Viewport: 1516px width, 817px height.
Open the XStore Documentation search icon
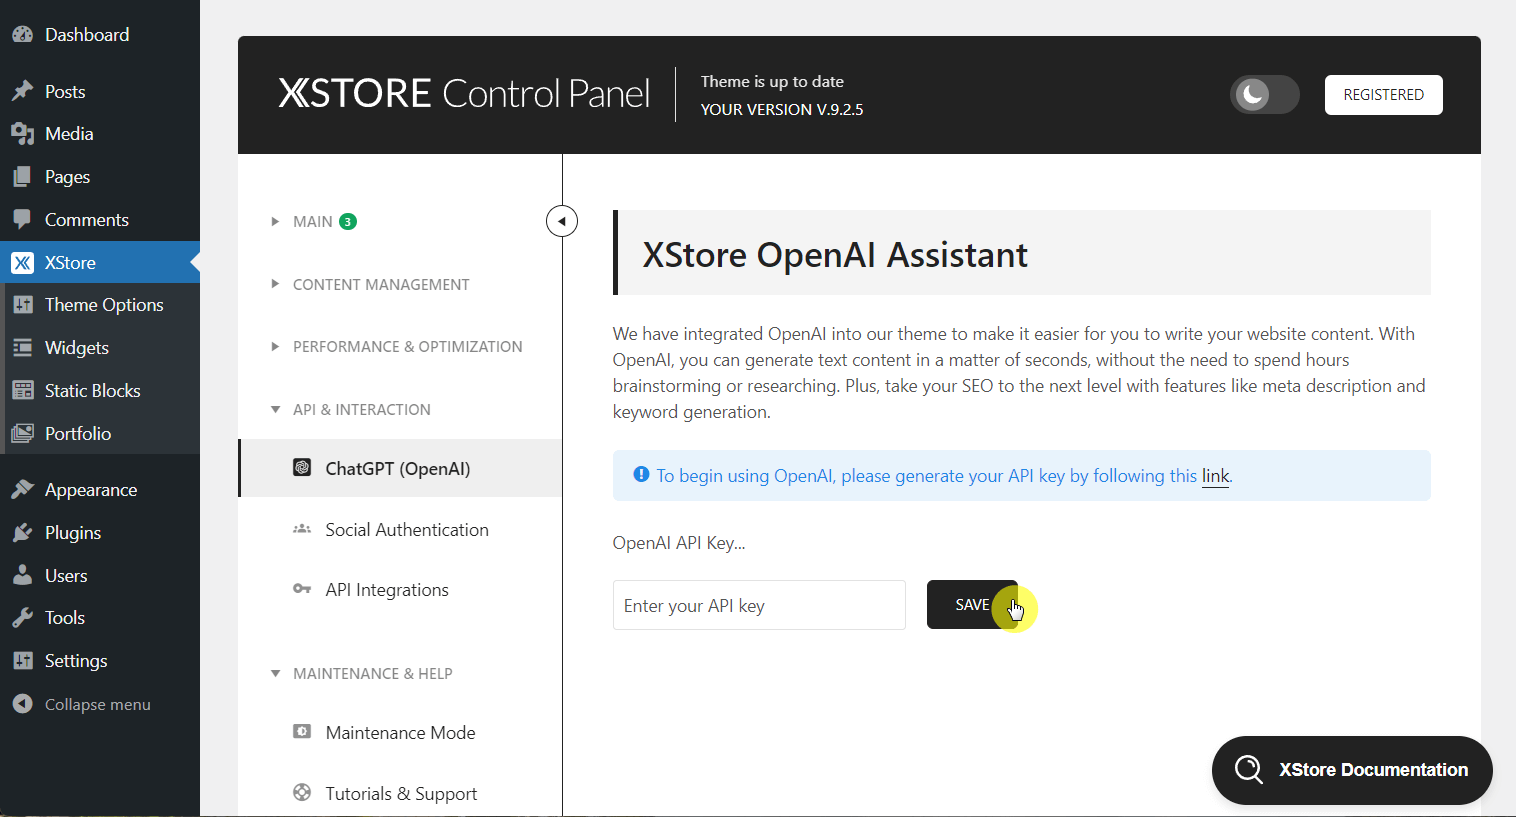click(x=1248, y=770)
